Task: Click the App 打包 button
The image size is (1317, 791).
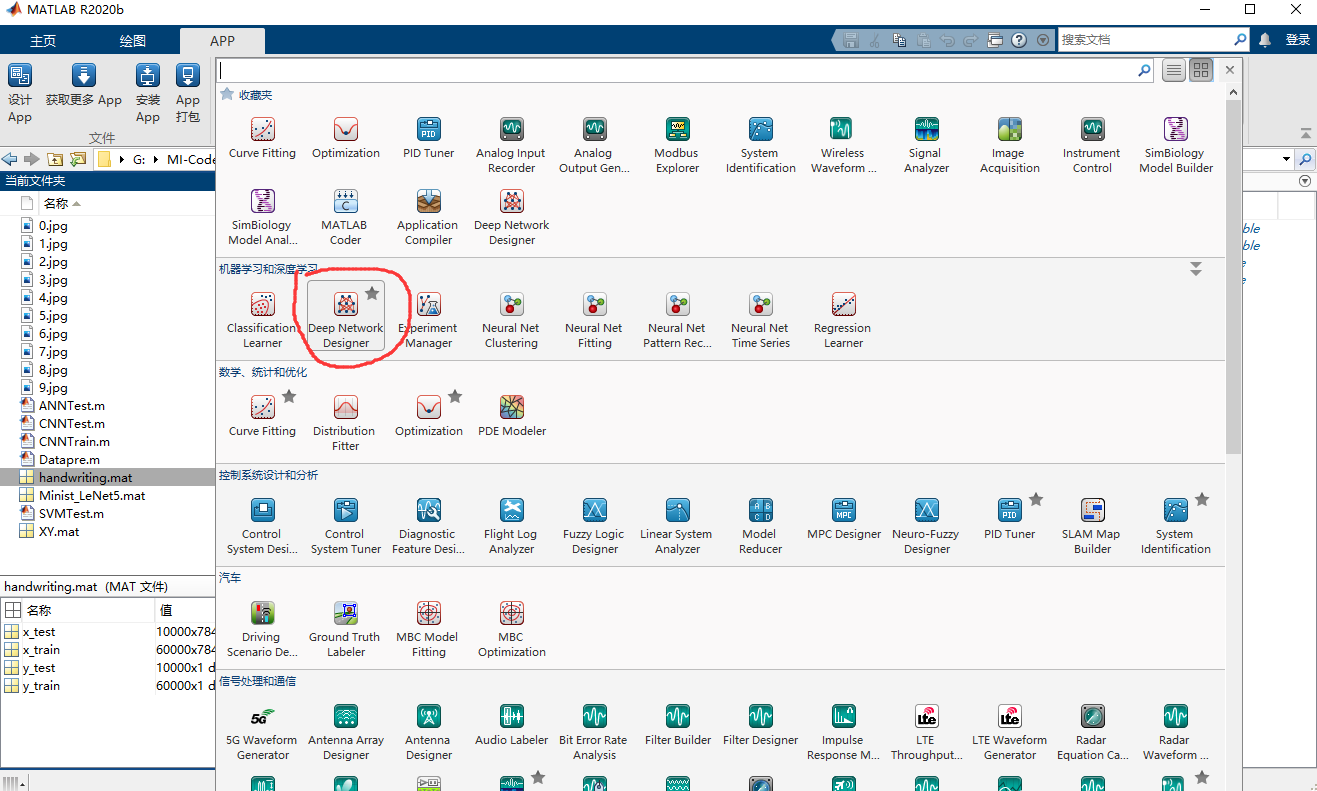Action: click(188, 93)
